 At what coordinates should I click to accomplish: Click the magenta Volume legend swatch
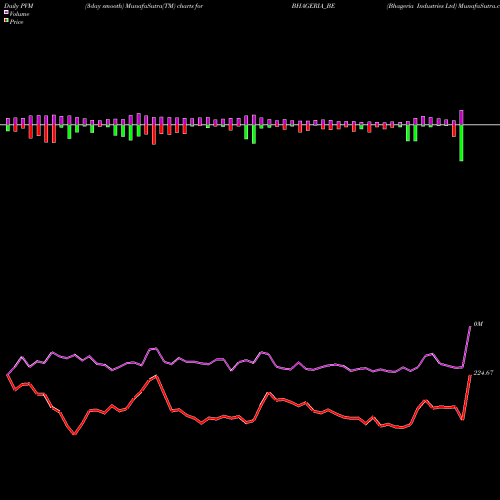(x=6, y=12)
